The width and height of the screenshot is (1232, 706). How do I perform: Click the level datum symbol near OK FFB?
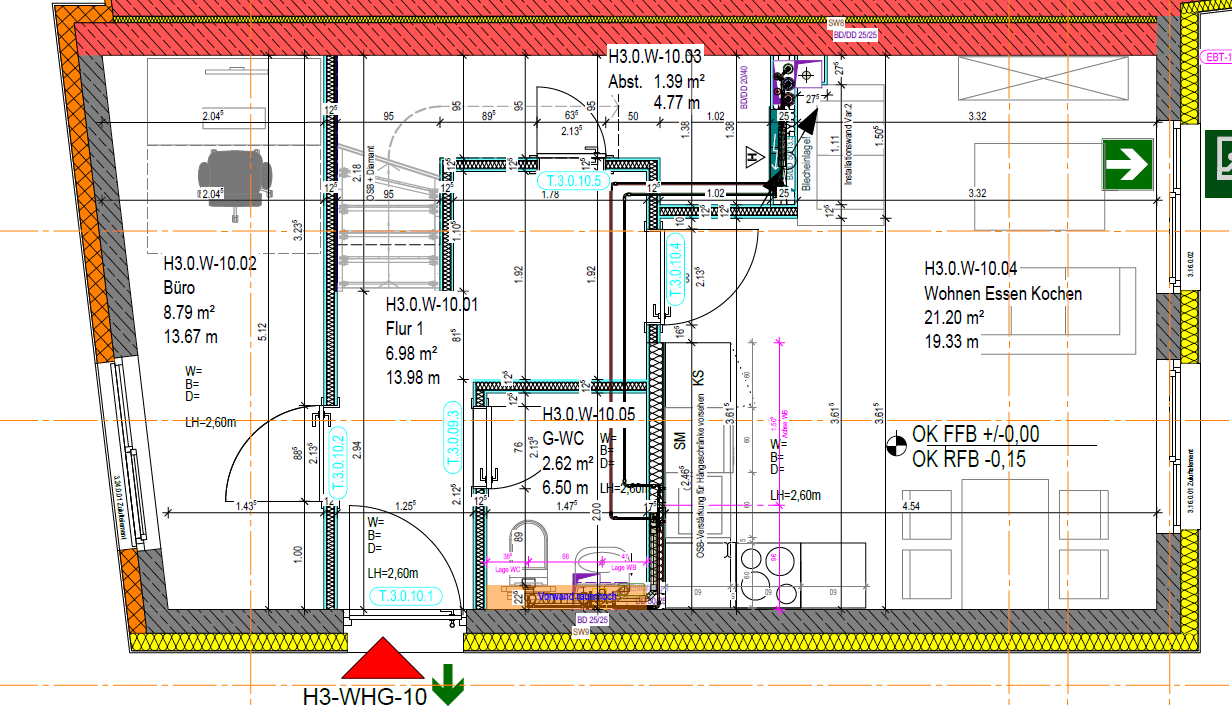(x=898, y=443)
